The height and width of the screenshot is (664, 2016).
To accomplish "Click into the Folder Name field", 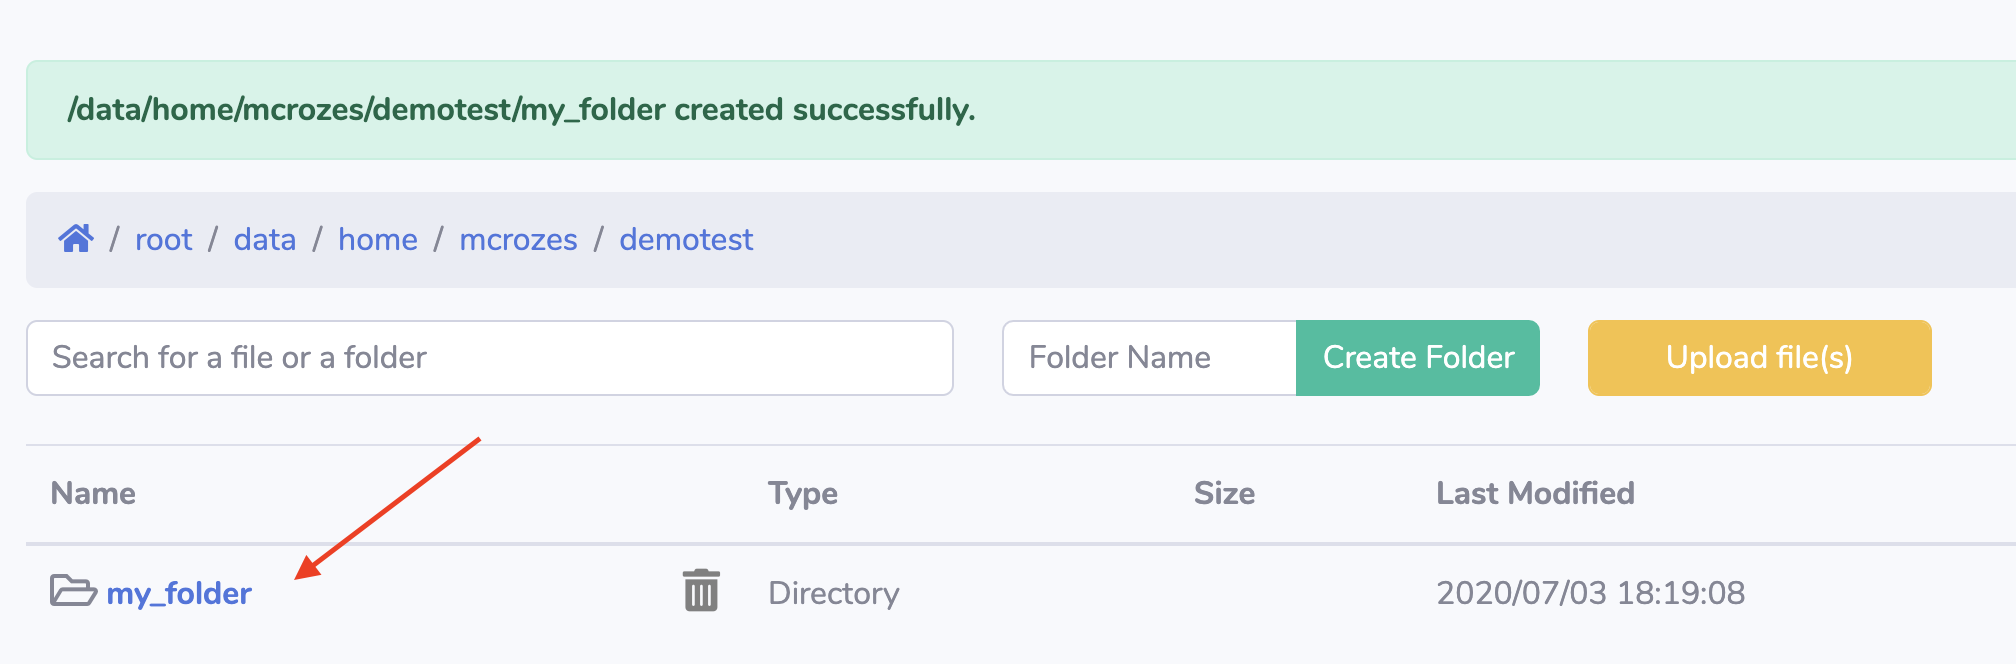I will coord(1149,358).
